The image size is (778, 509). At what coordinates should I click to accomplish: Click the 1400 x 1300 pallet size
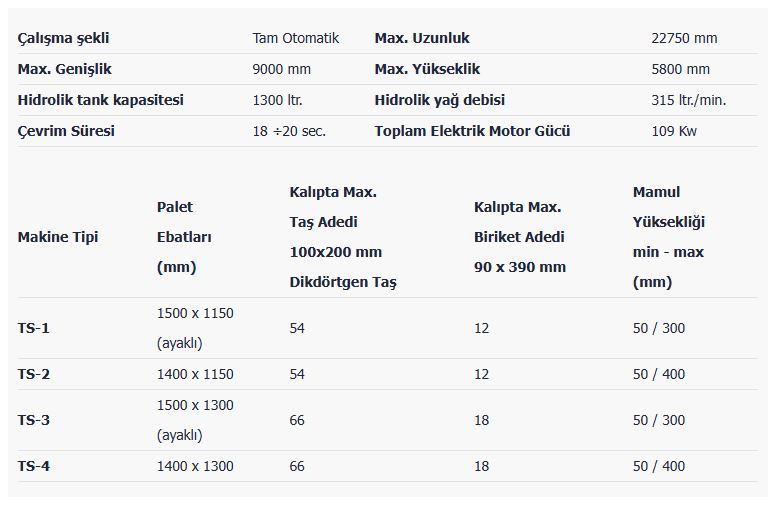coord(195,466)
